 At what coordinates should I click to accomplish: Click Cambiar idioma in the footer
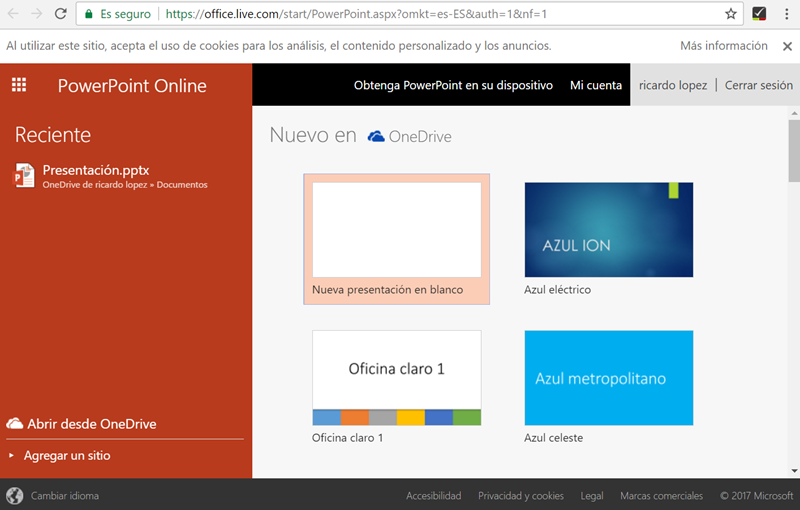point(65,495)
